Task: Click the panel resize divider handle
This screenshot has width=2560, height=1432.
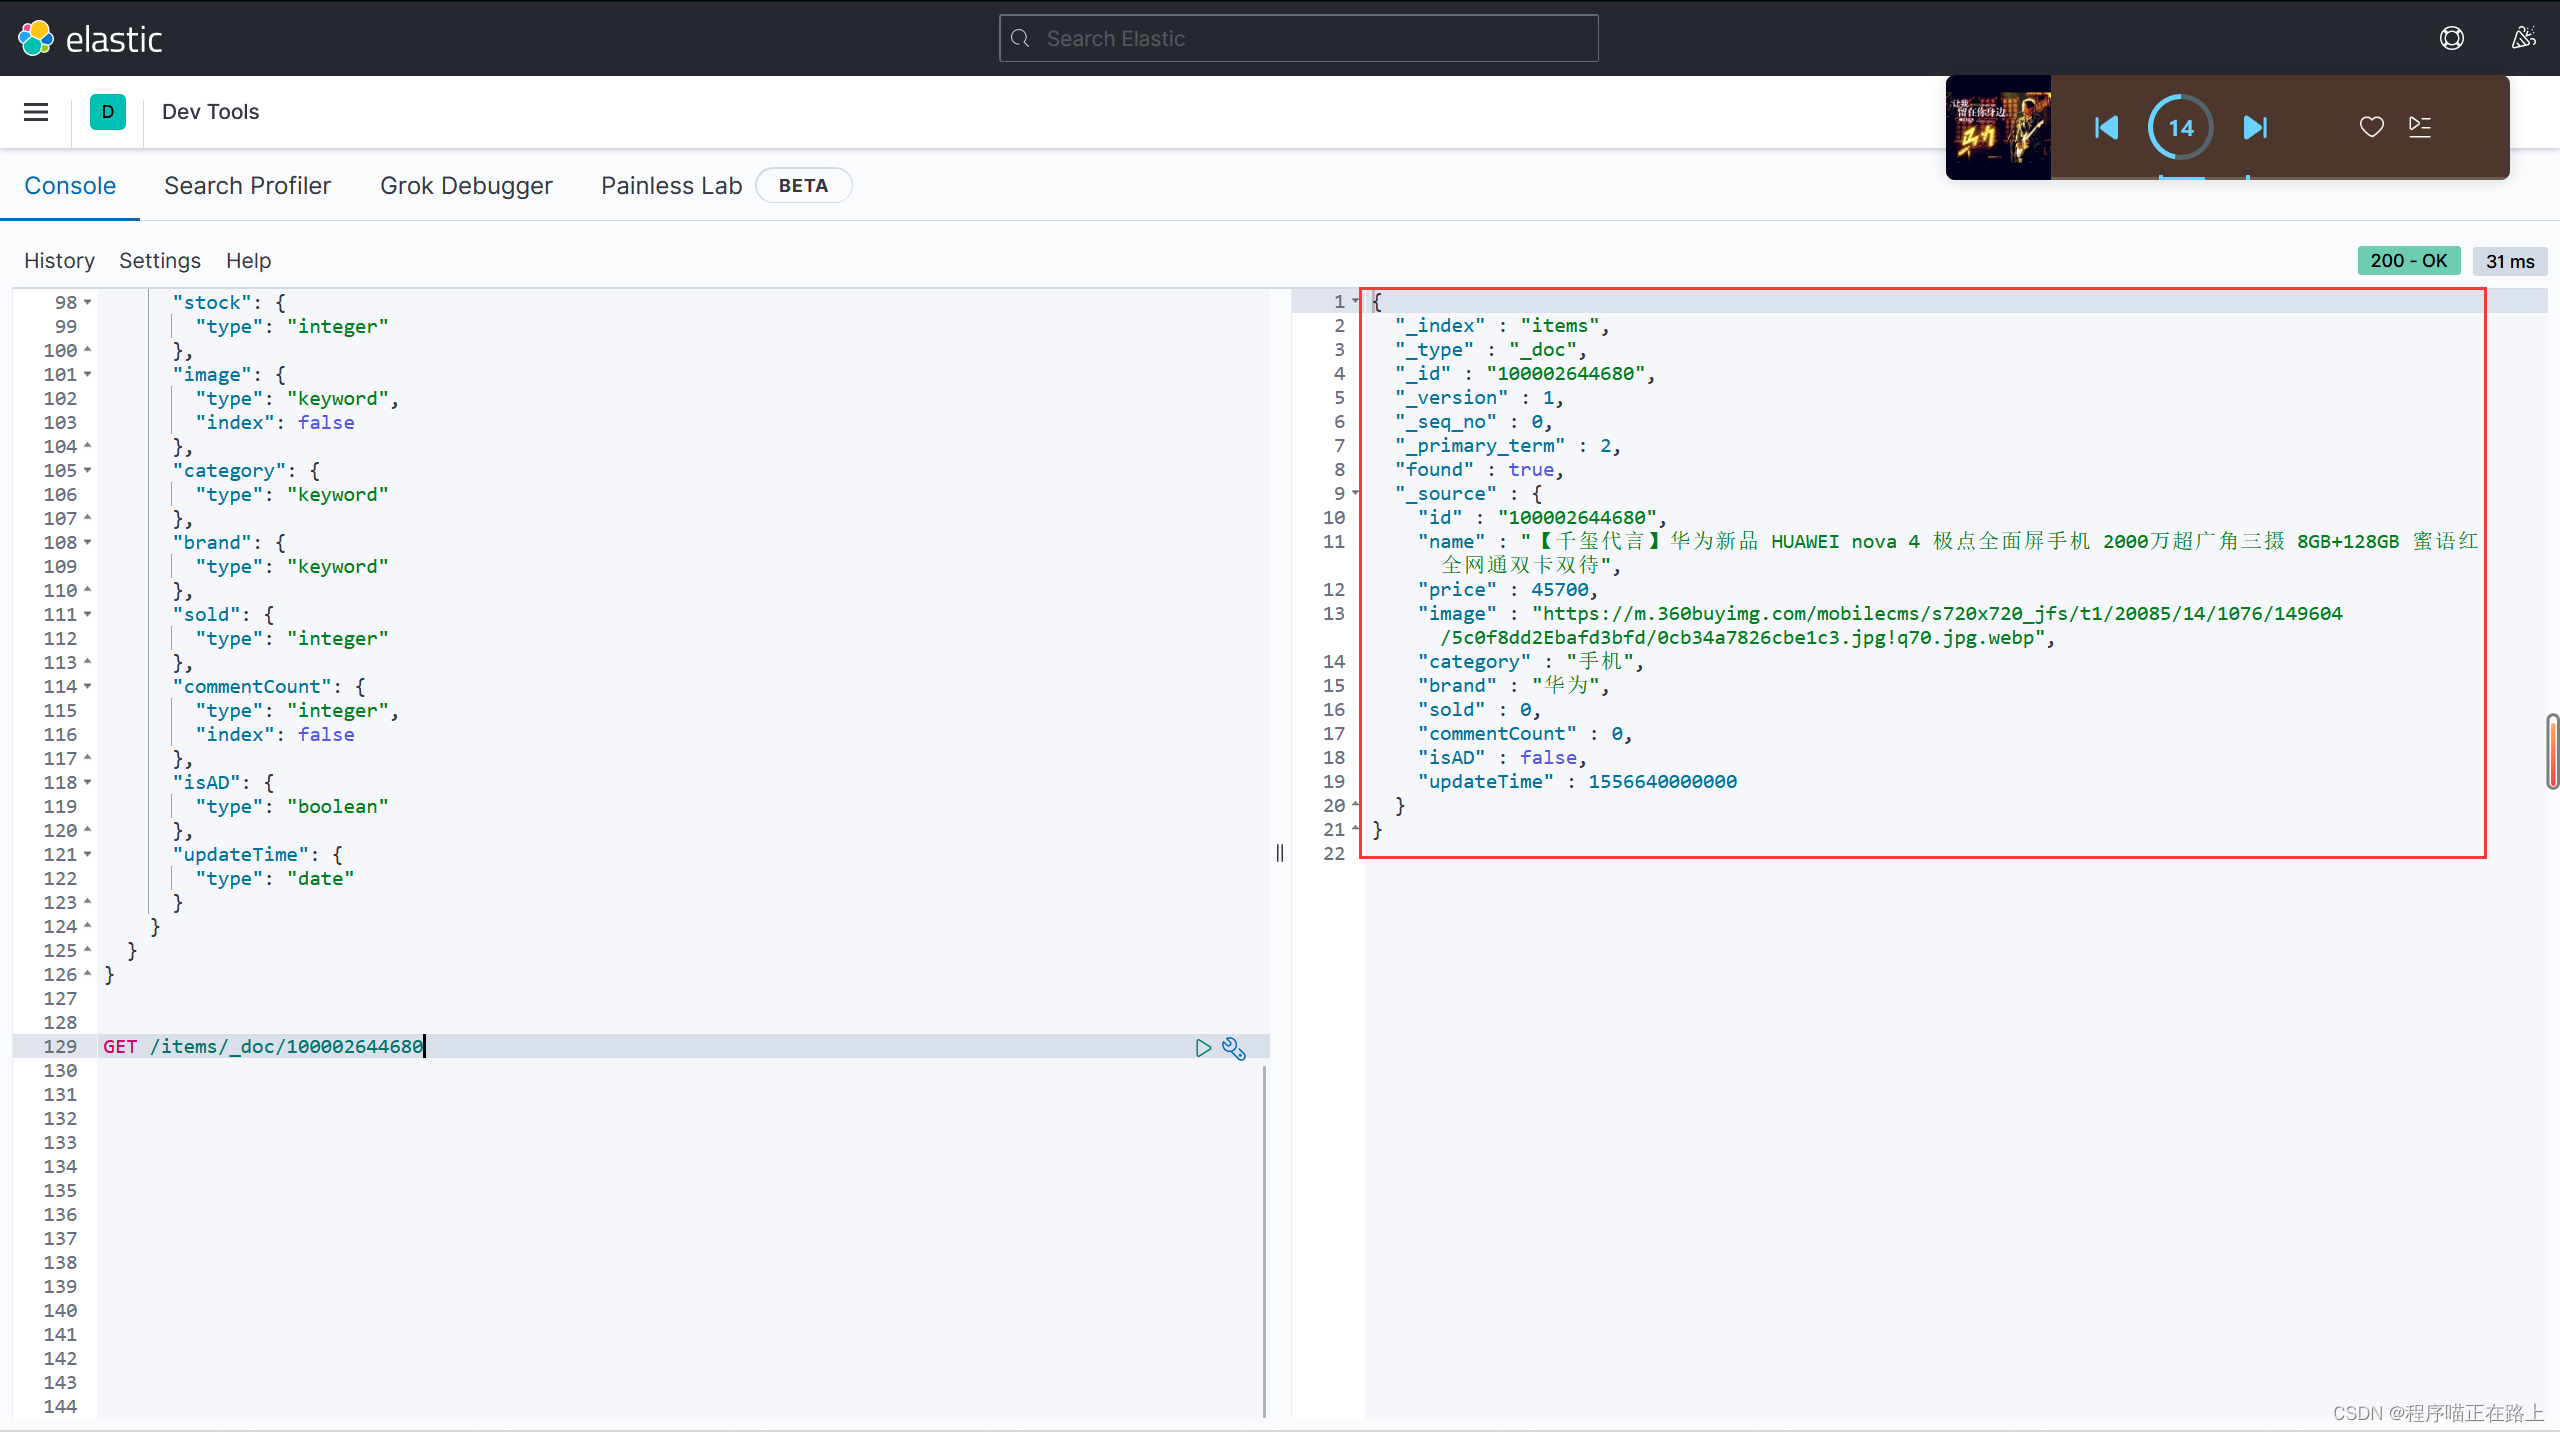Action: click(1280, 853)
